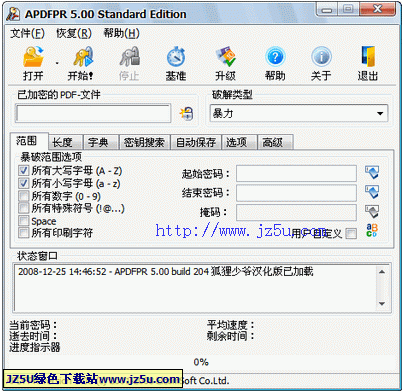The width and height of the screenshot is (406, 391).
Task: Open the 恢复(R) menu
Action: tap(74, 33)
